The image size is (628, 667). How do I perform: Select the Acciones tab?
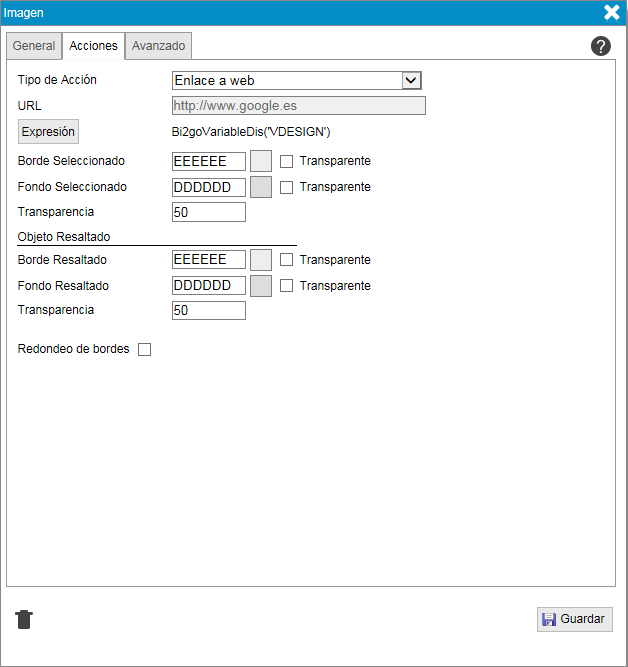click(x=93, y=46)
